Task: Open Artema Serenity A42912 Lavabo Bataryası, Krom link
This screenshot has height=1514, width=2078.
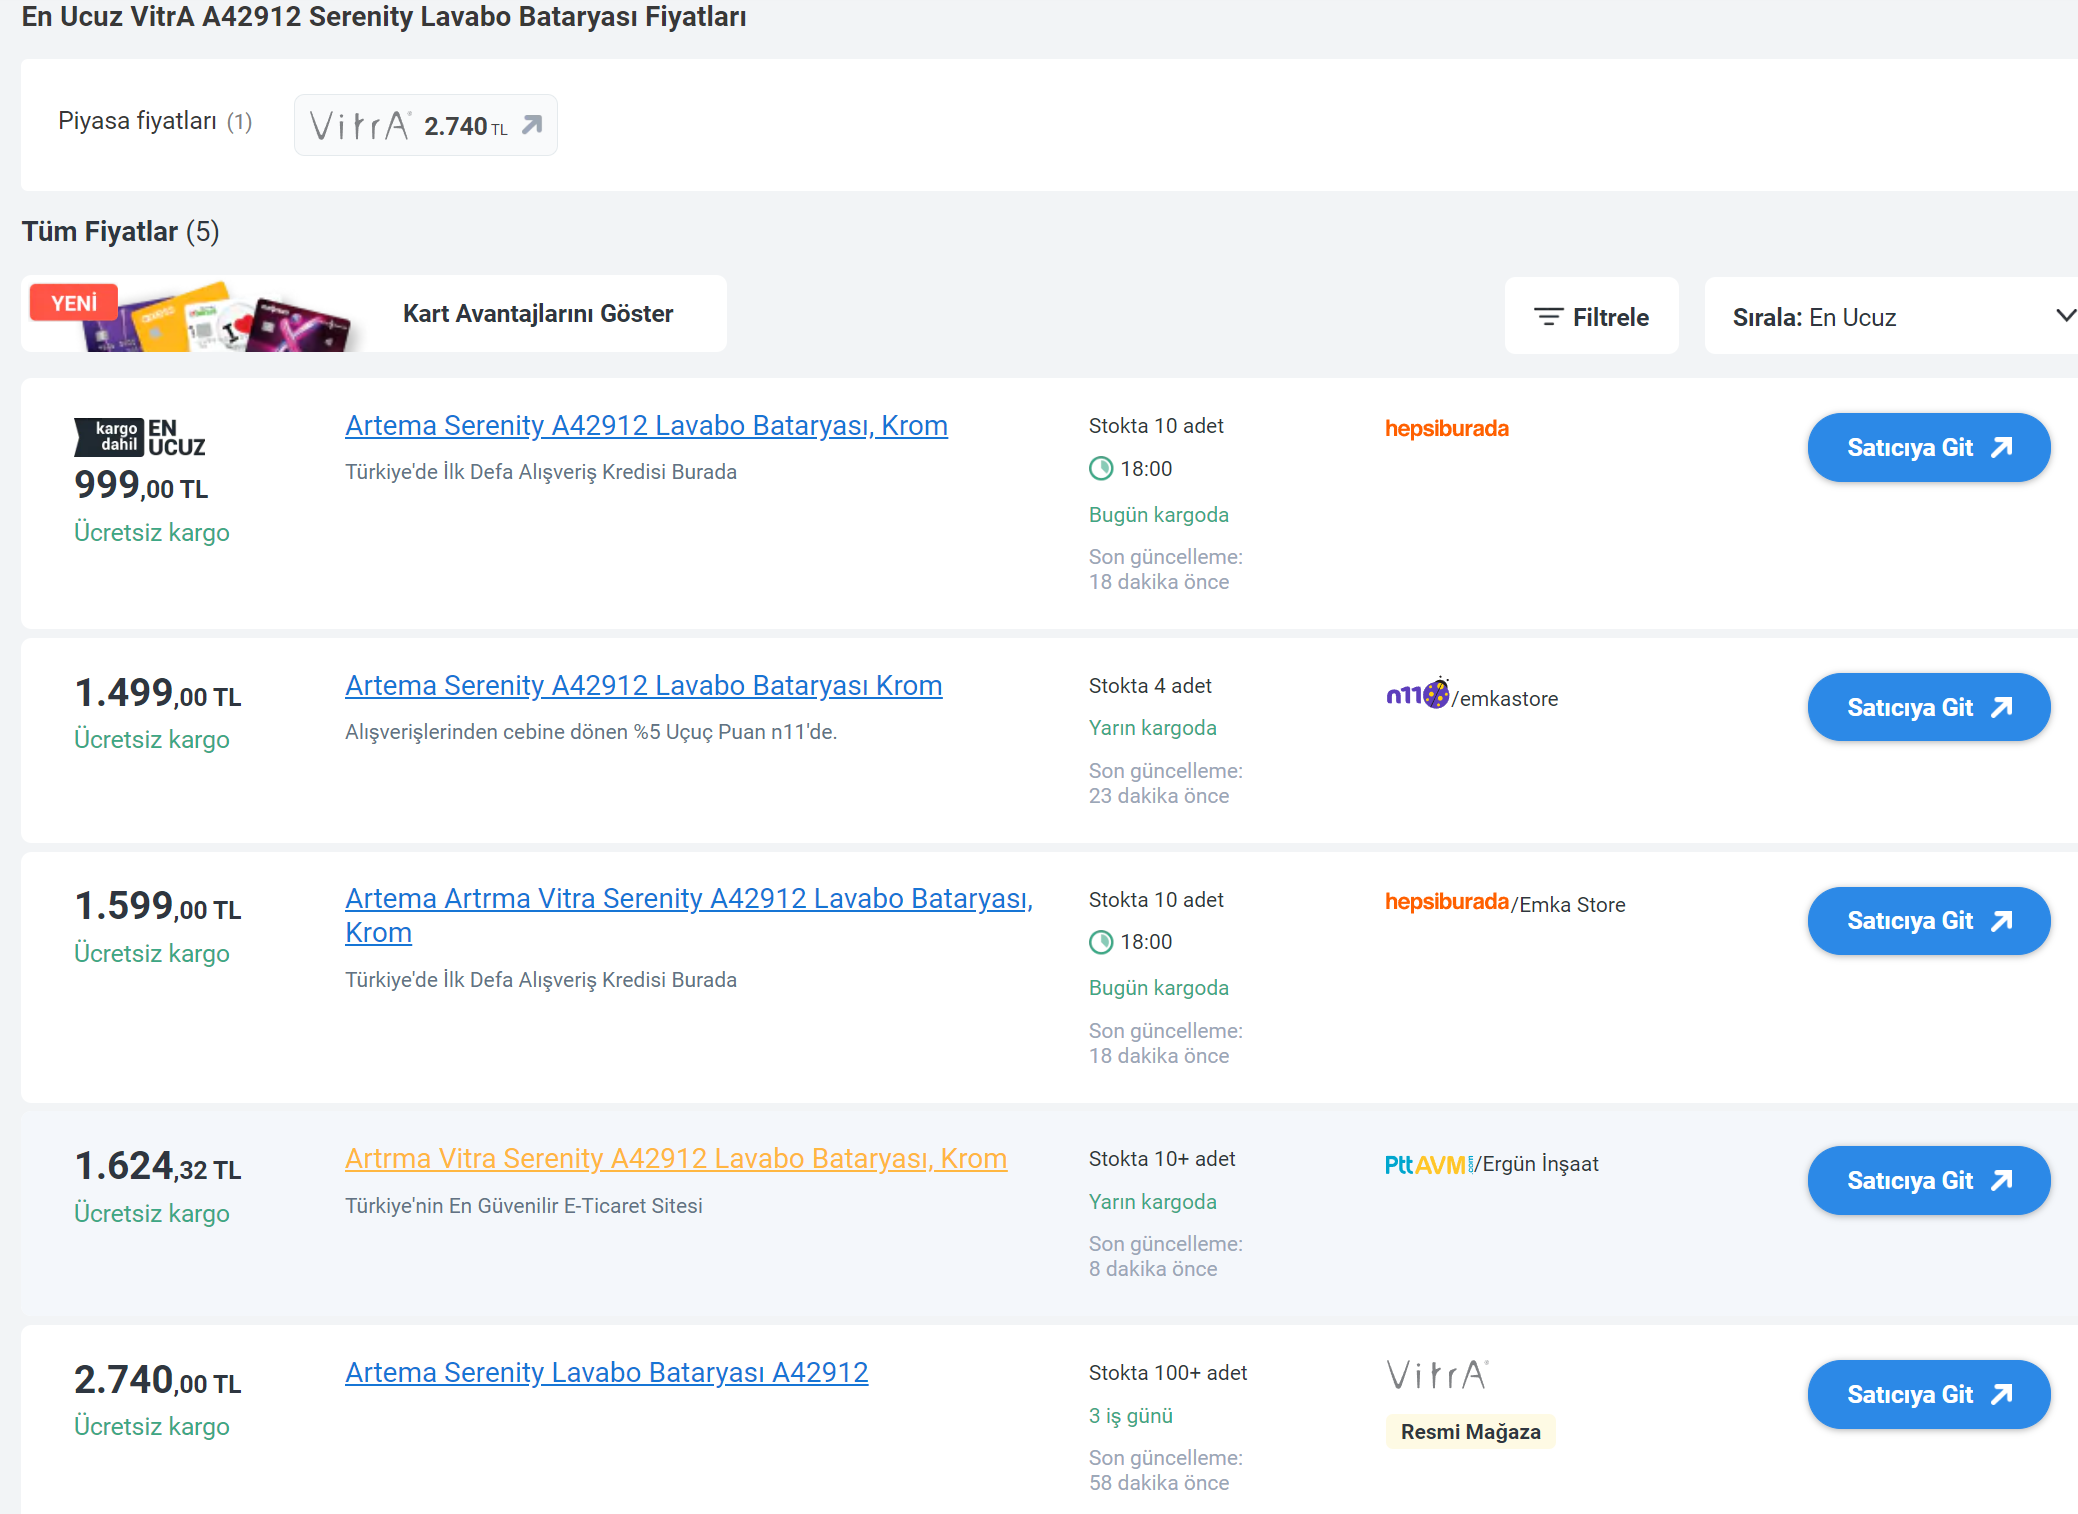Action: coord(646,425)
